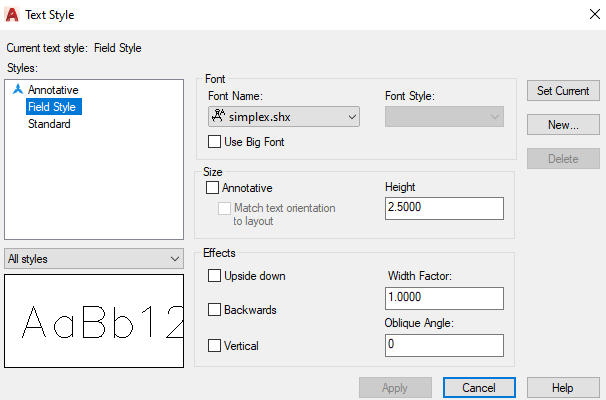Enable the Use Big Font checkbox
This screenshot has height=400, width=606.
point(214,142)
